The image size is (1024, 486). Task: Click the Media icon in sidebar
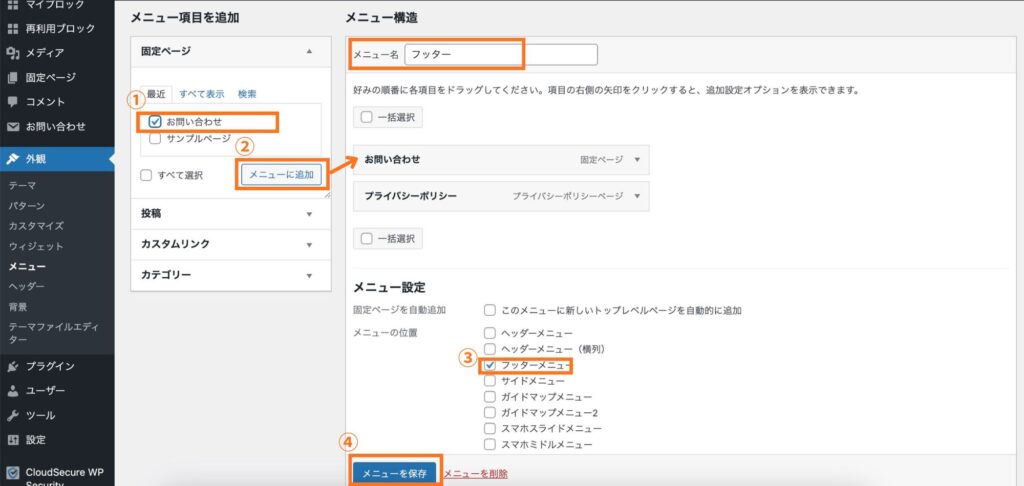pyautogui.click(x=12, y=53)
